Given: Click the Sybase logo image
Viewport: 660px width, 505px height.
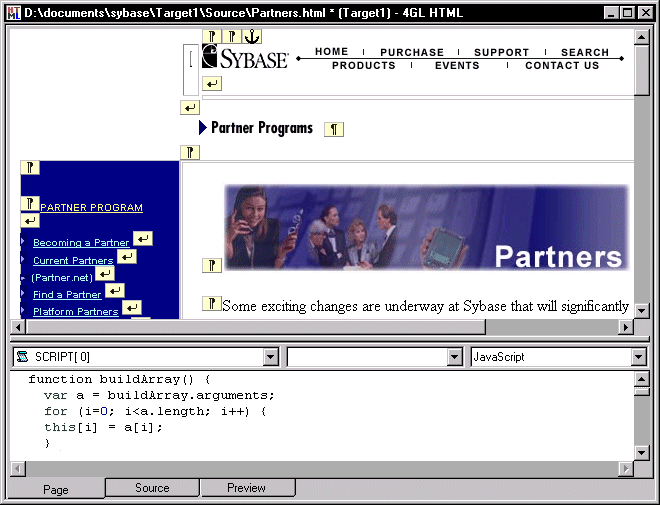Looking at the screenshot, I should click(245, 57).
